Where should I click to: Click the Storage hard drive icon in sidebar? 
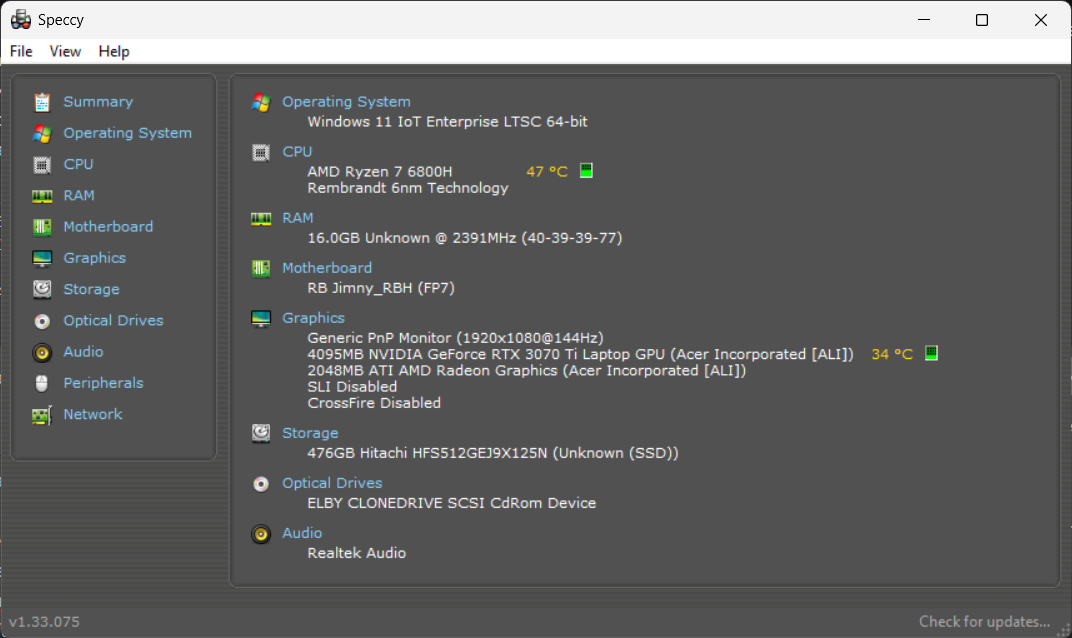(x=42, y=289)
